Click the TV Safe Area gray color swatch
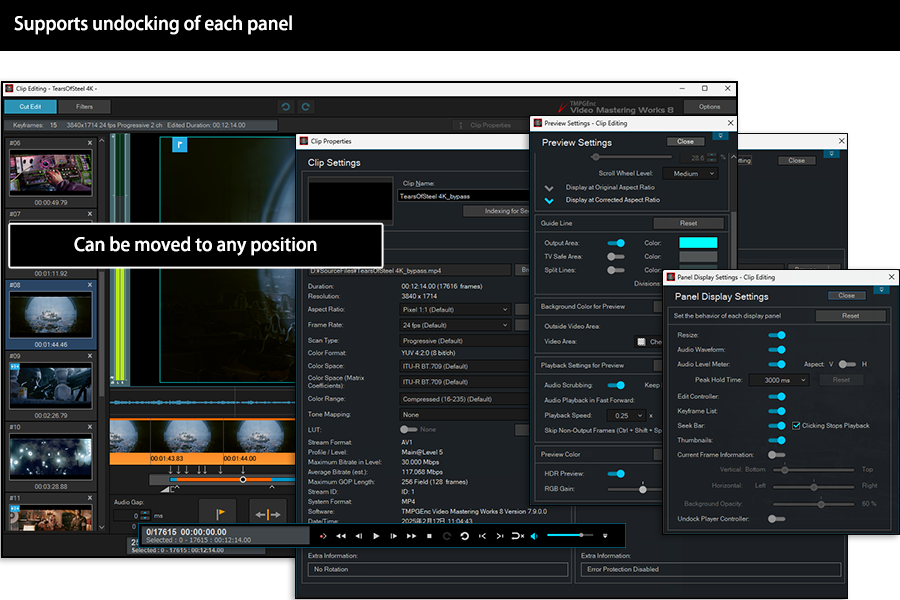 (x=698, y=257)
